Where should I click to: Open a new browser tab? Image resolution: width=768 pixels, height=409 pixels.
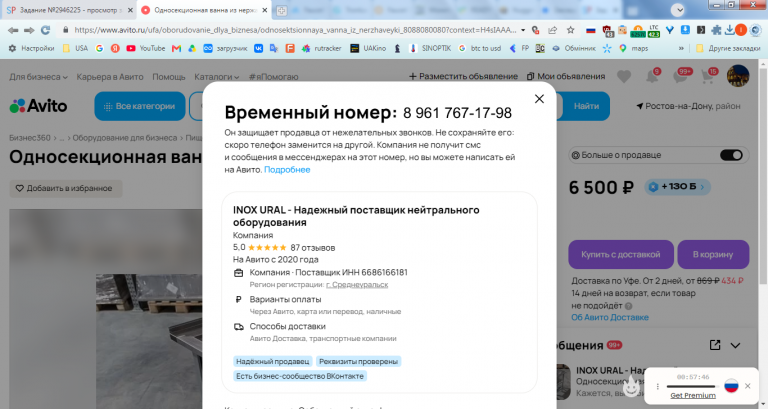(281, 10)
